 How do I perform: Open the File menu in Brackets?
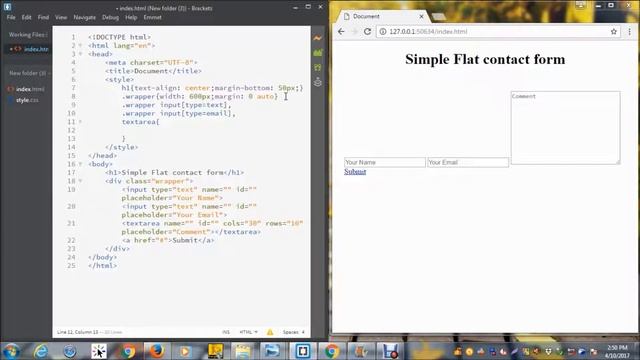[x=11, y=17]
